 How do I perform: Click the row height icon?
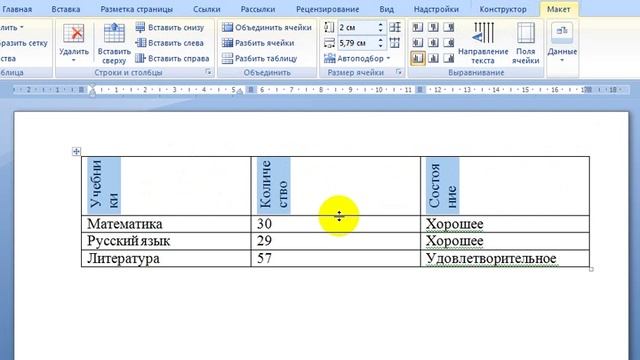329,27
